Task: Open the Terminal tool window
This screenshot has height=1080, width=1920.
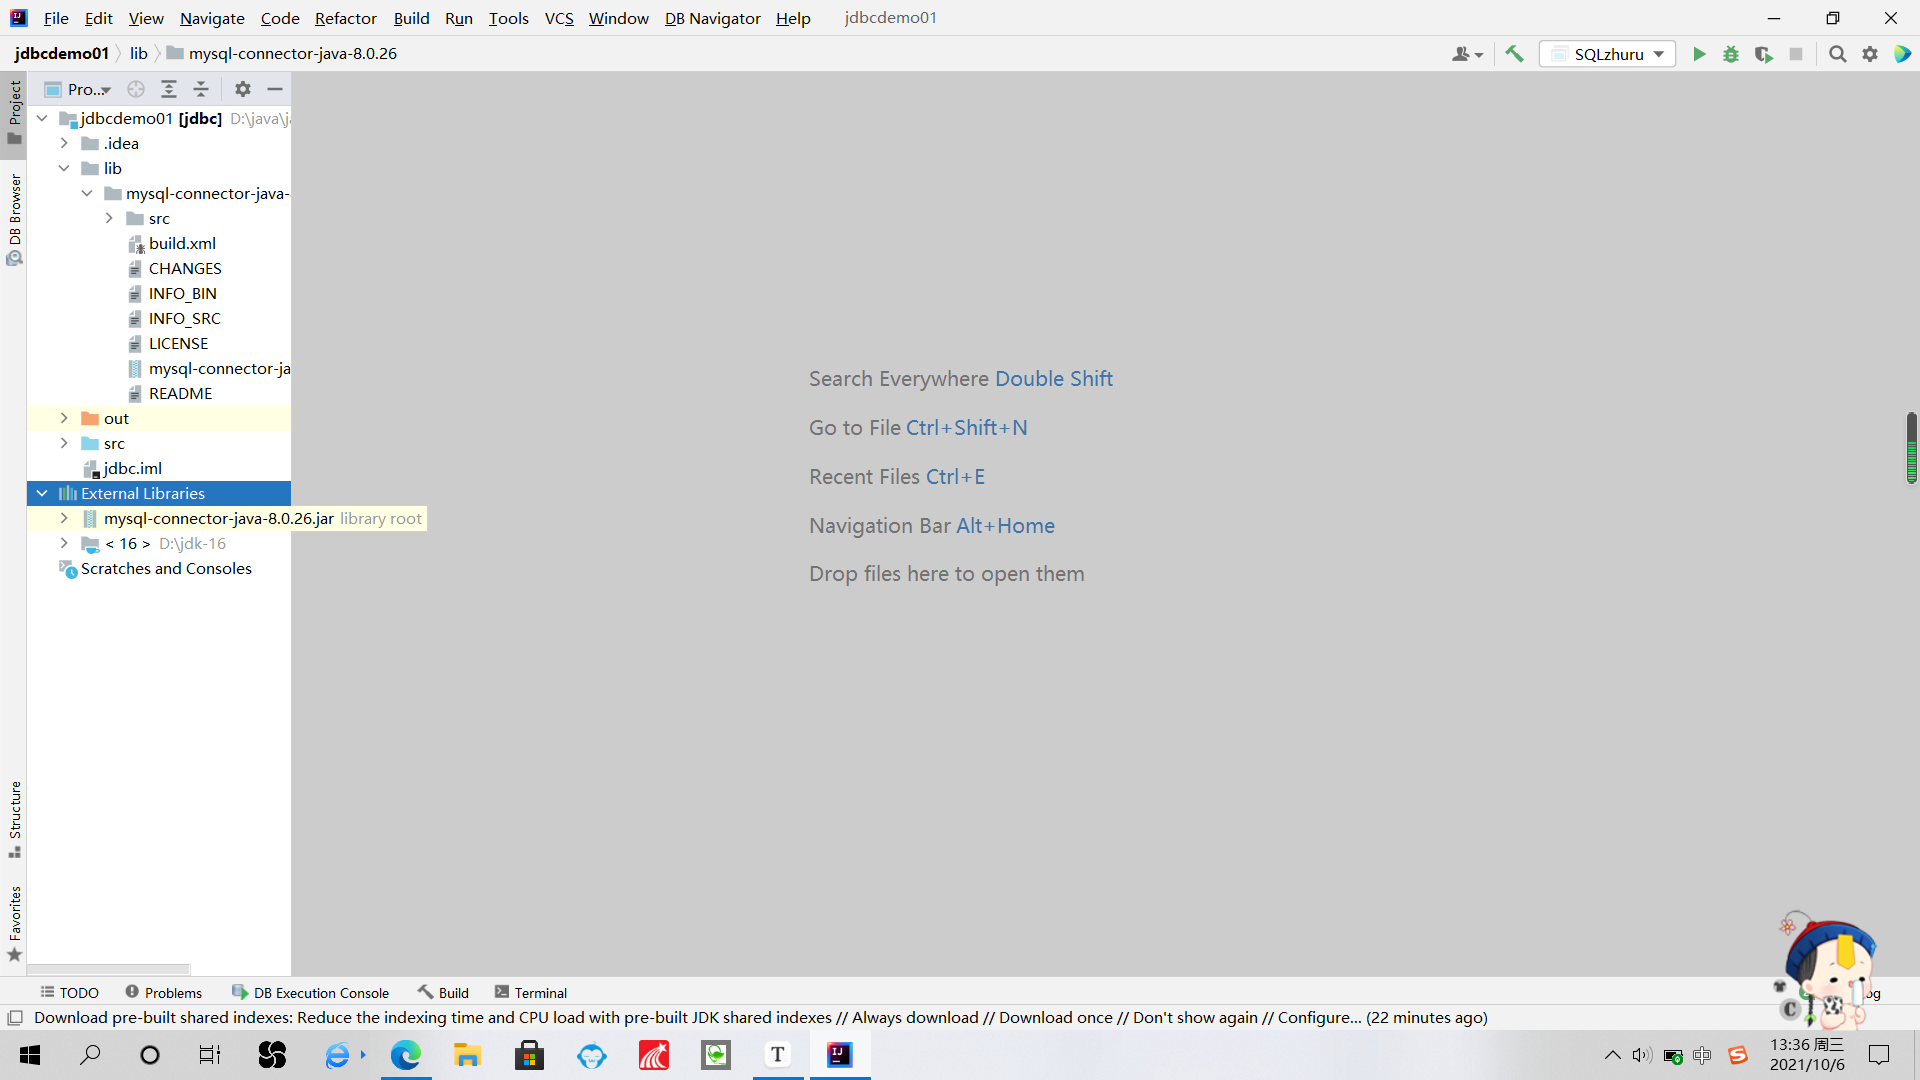Action: 531,992
